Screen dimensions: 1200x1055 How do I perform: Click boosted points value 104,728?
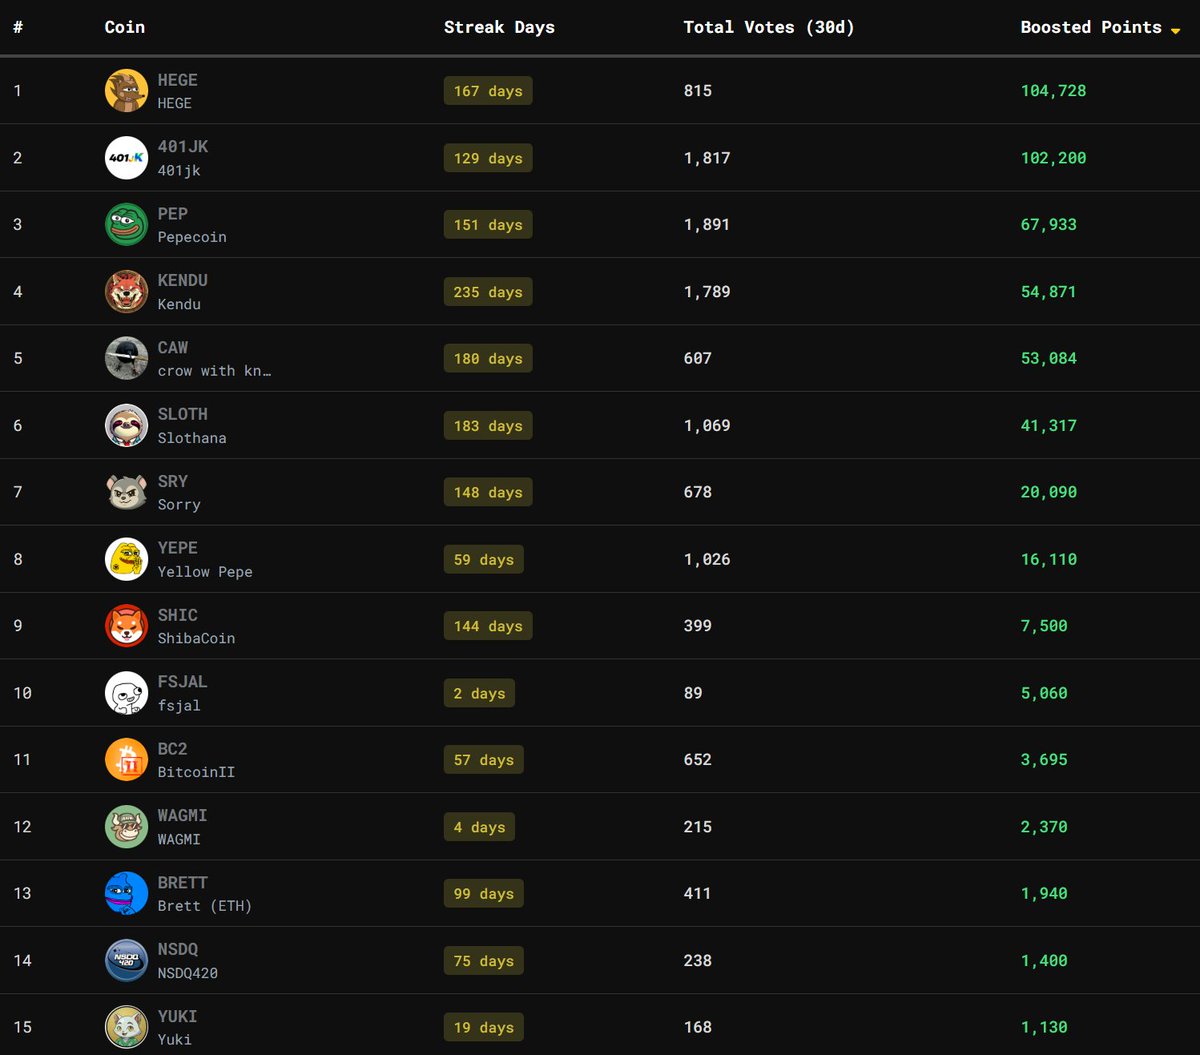tap(1053, 91)
